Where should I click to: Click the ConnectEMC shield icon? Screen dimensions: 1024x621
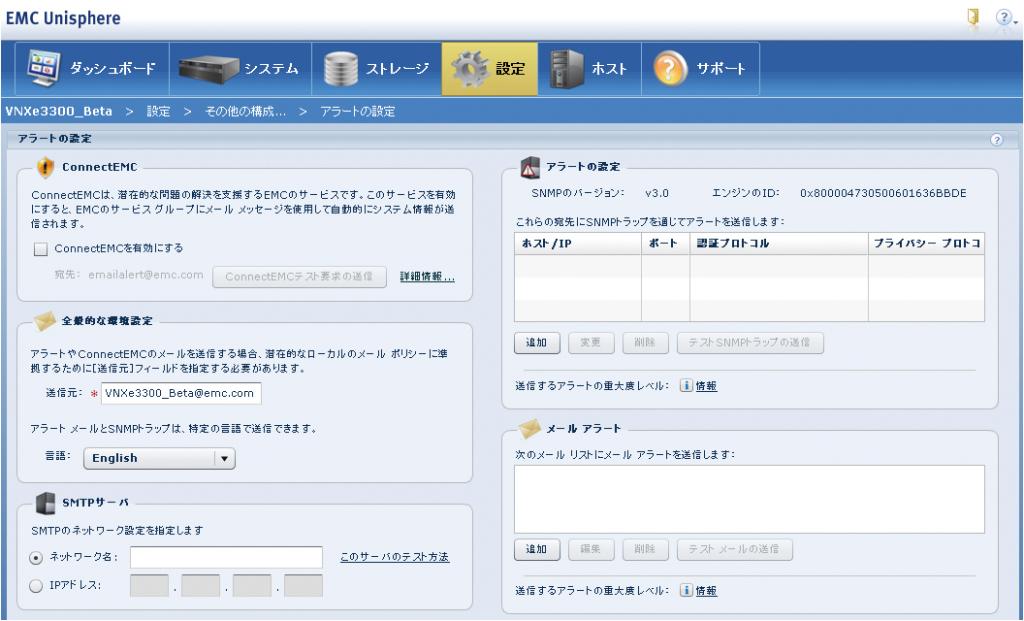[45, 167]
